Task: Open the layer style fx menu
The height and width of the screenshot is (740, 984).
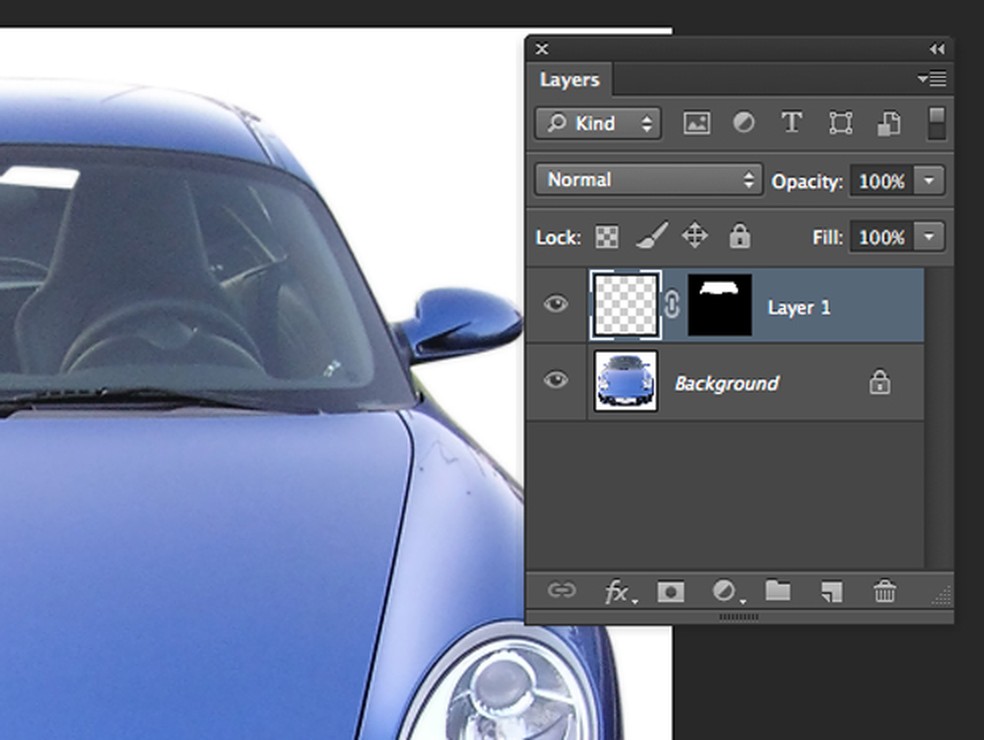Action: pos(618,592)
